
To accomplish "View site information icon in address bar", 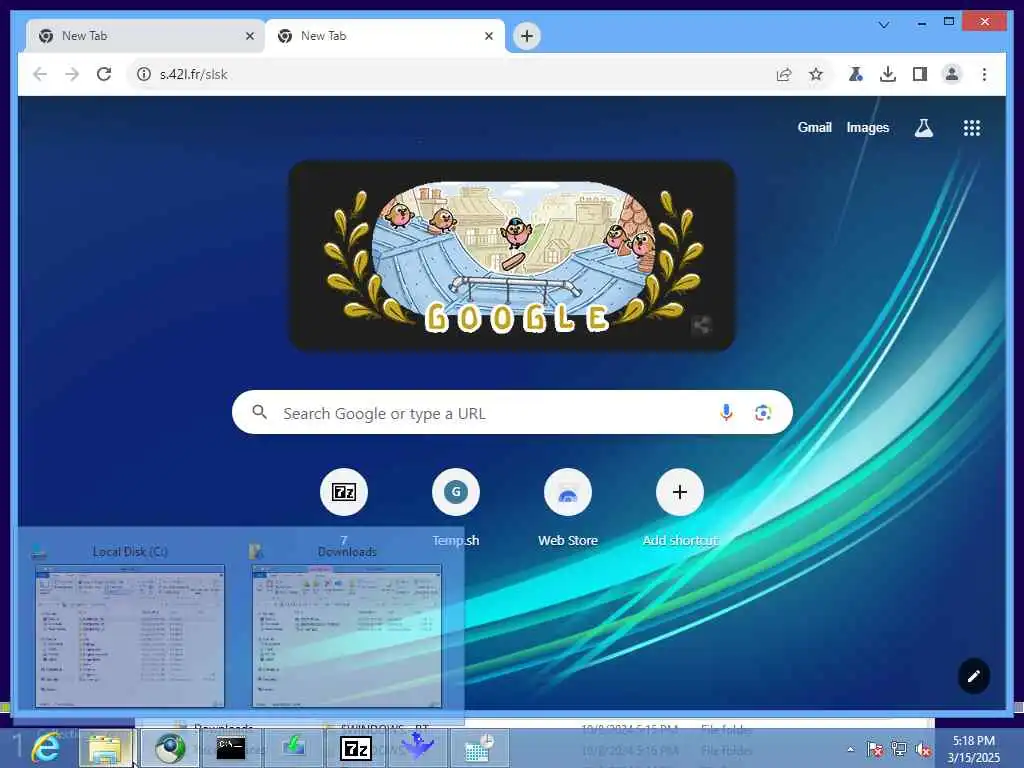I will point(144,74).
